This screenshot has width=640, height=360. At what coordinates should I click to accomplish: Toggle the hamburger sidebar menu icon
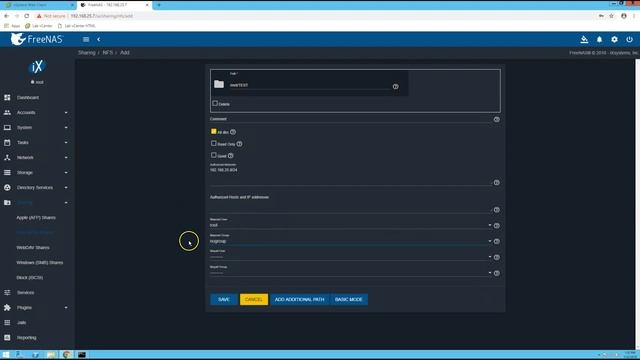86,39
